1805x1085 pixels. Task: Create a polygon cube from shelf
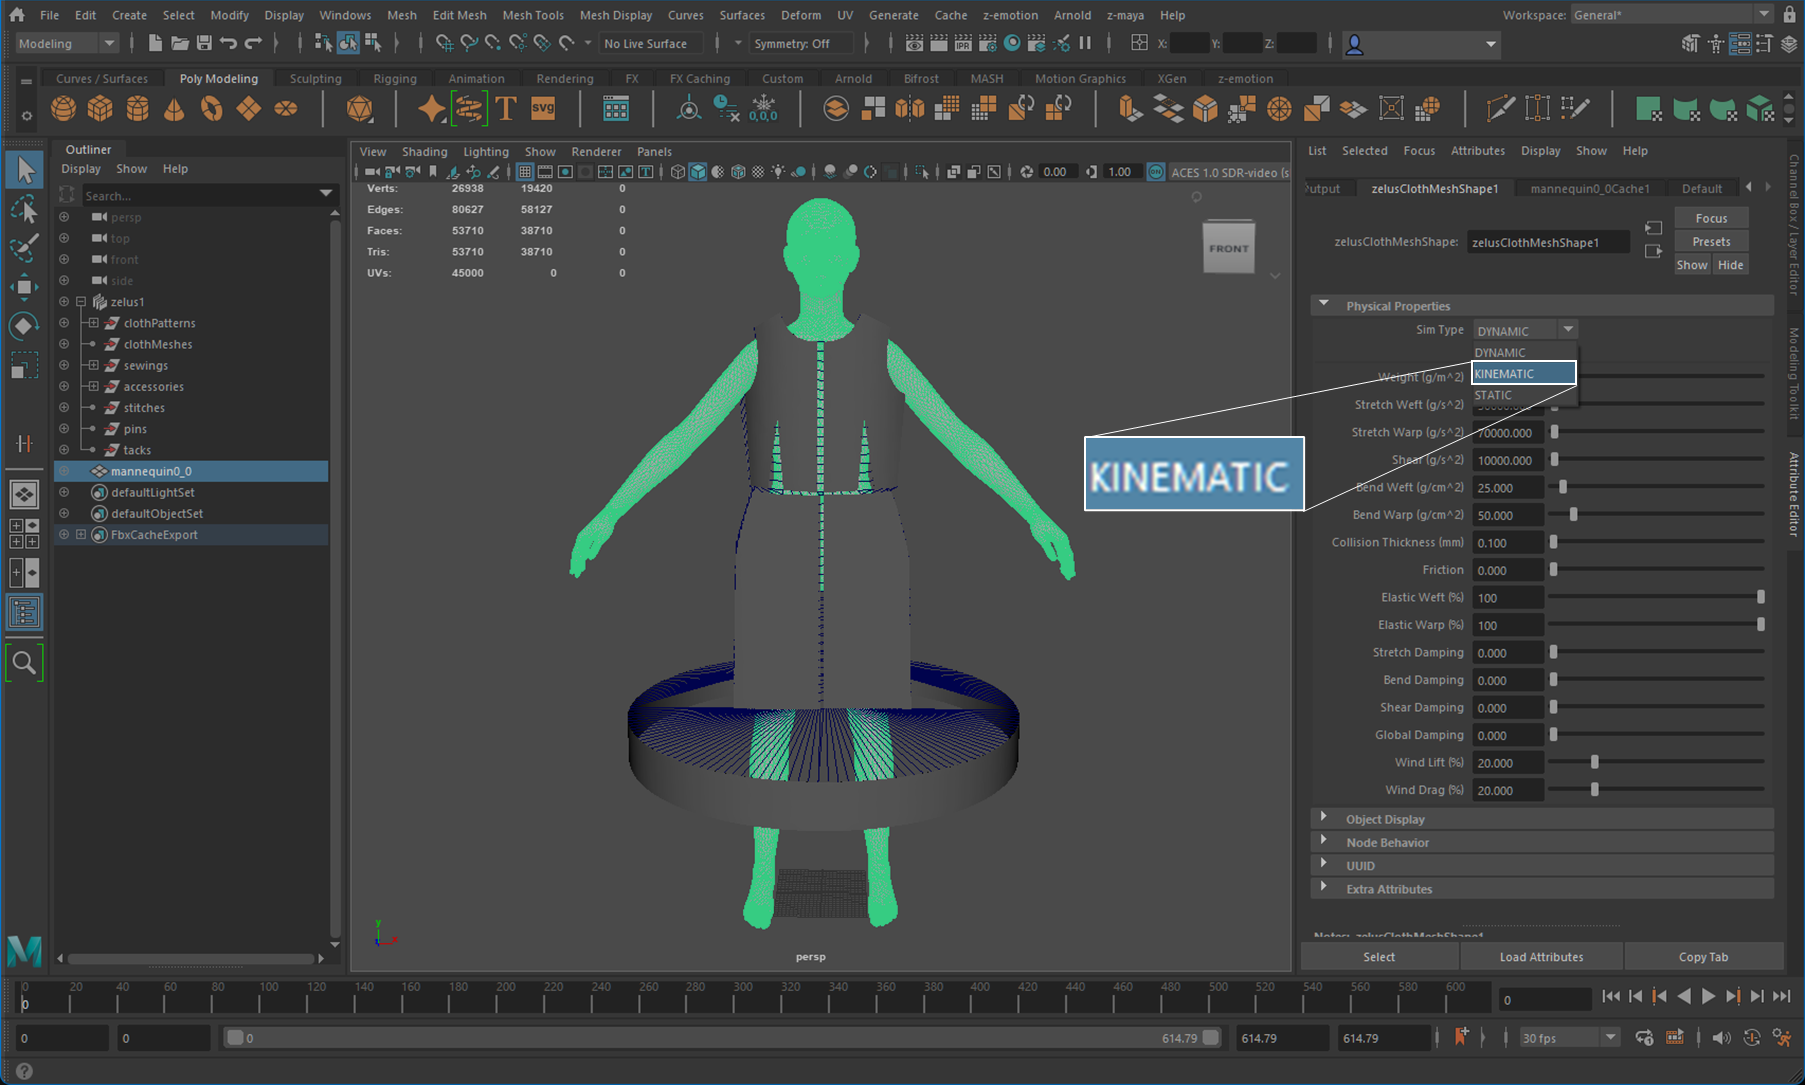[100, 108]
